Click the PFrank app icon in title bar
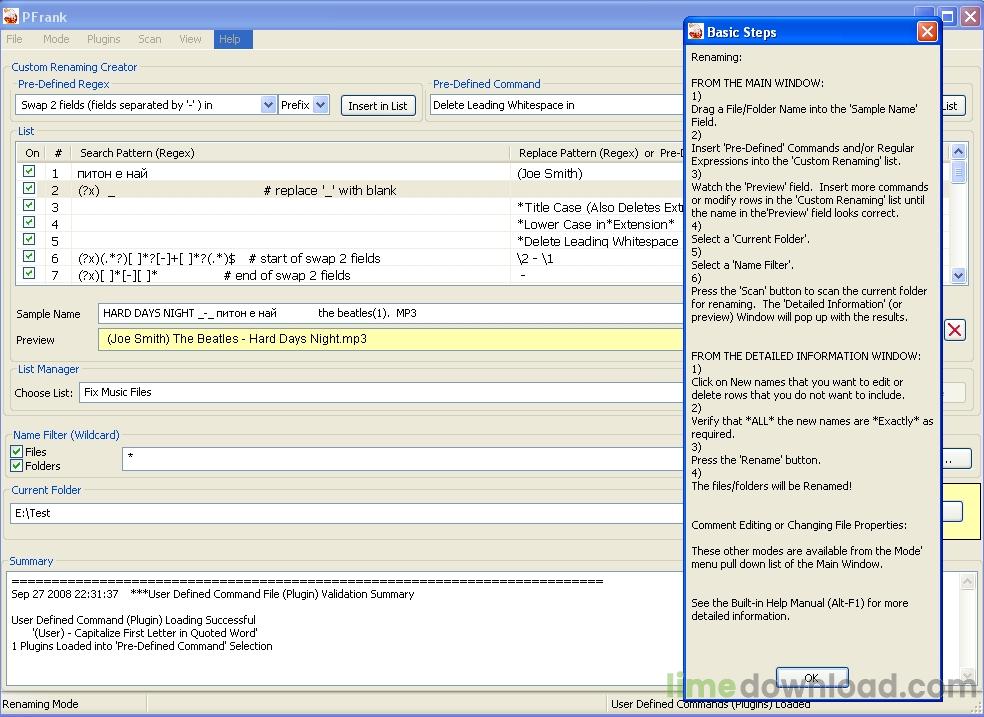The height and width of the screenshot is (717, 984). pos(12,16)
